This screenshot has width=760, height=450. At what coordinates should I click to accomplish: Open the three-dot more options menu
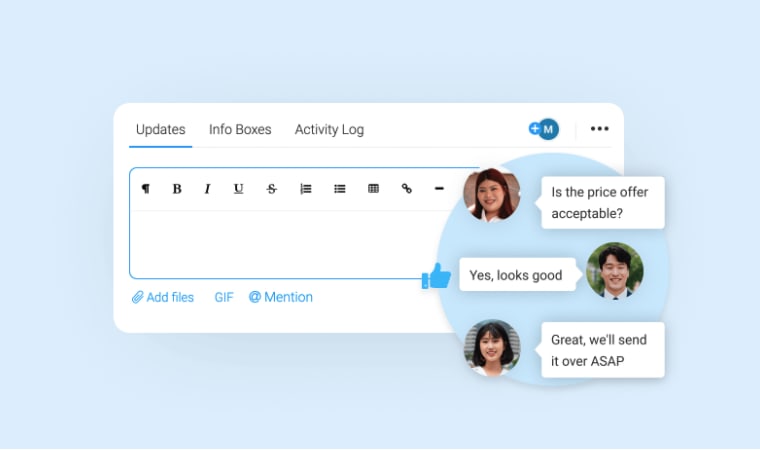tap(600, 129)
